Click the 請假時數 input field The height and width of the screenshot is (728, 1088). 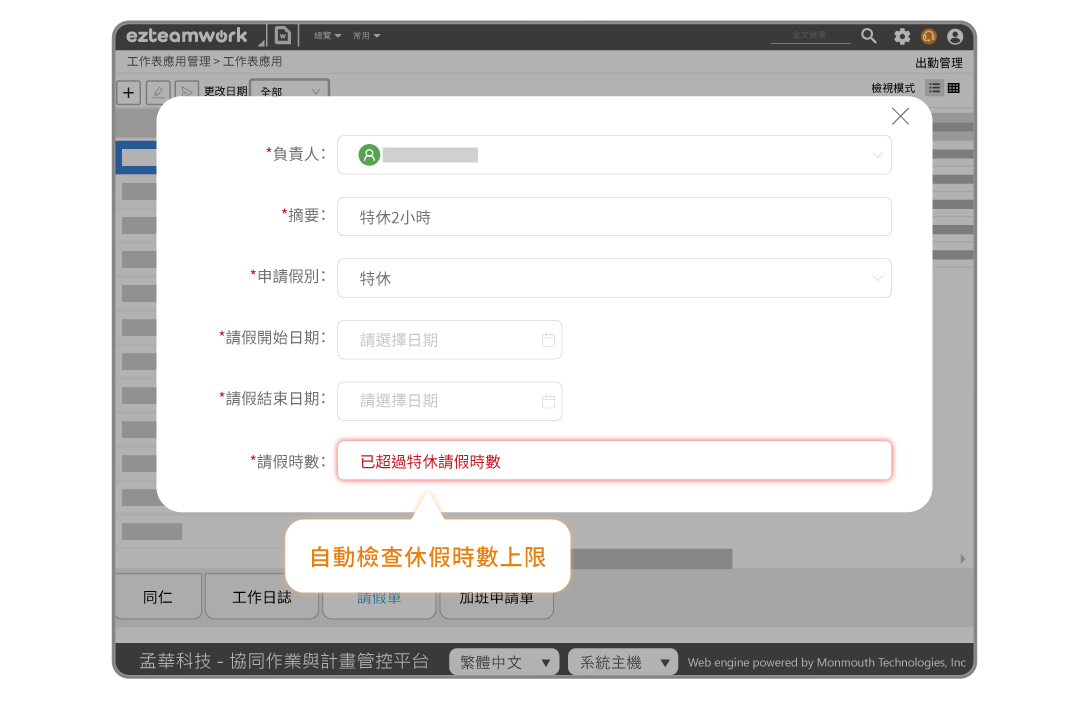613,461
